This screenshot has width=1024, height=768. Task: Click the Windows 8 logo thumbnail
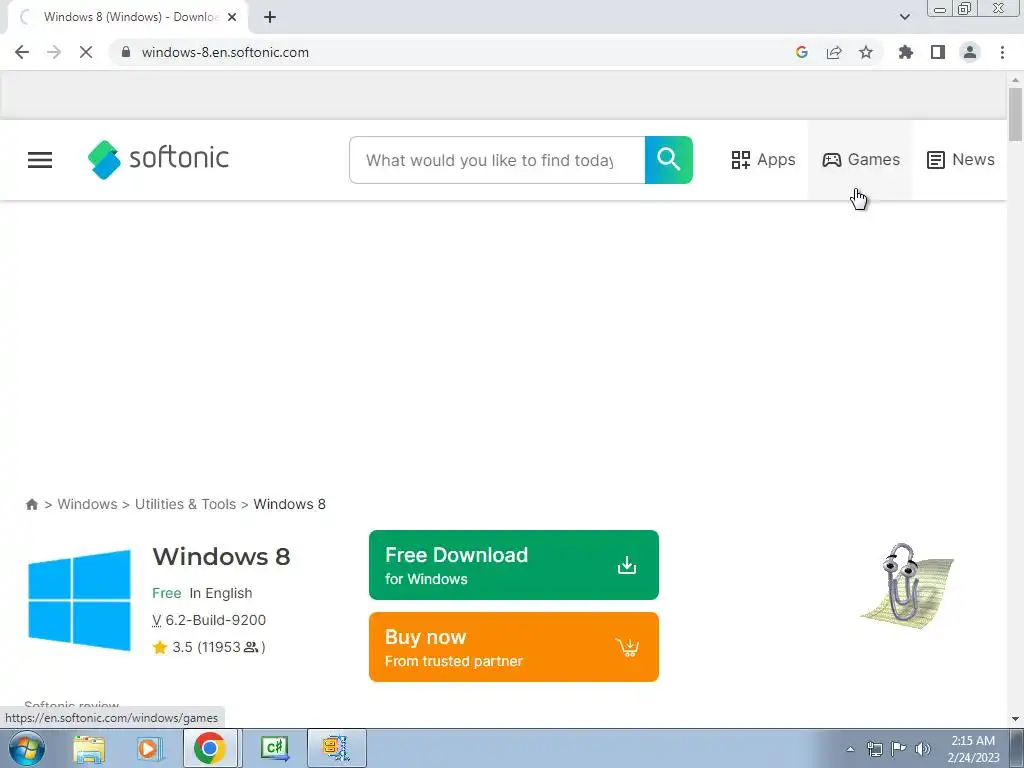pos(79,600)
